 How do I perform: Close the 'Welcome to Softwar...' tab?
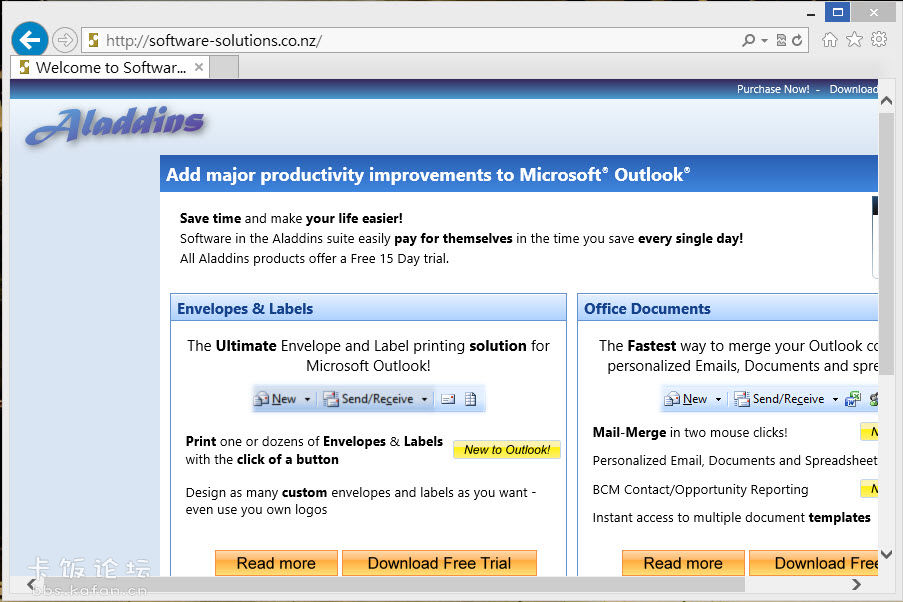tap(199, 67)
